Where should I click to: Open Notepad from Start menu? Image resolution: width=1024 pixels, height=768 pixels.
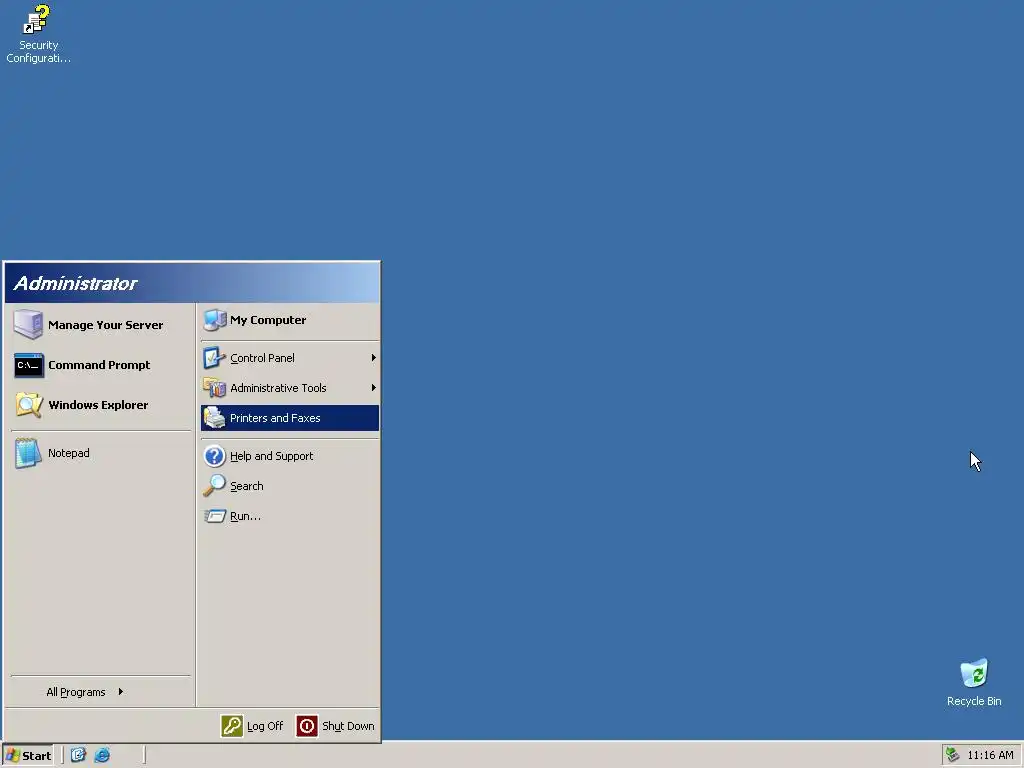(101, 453)
